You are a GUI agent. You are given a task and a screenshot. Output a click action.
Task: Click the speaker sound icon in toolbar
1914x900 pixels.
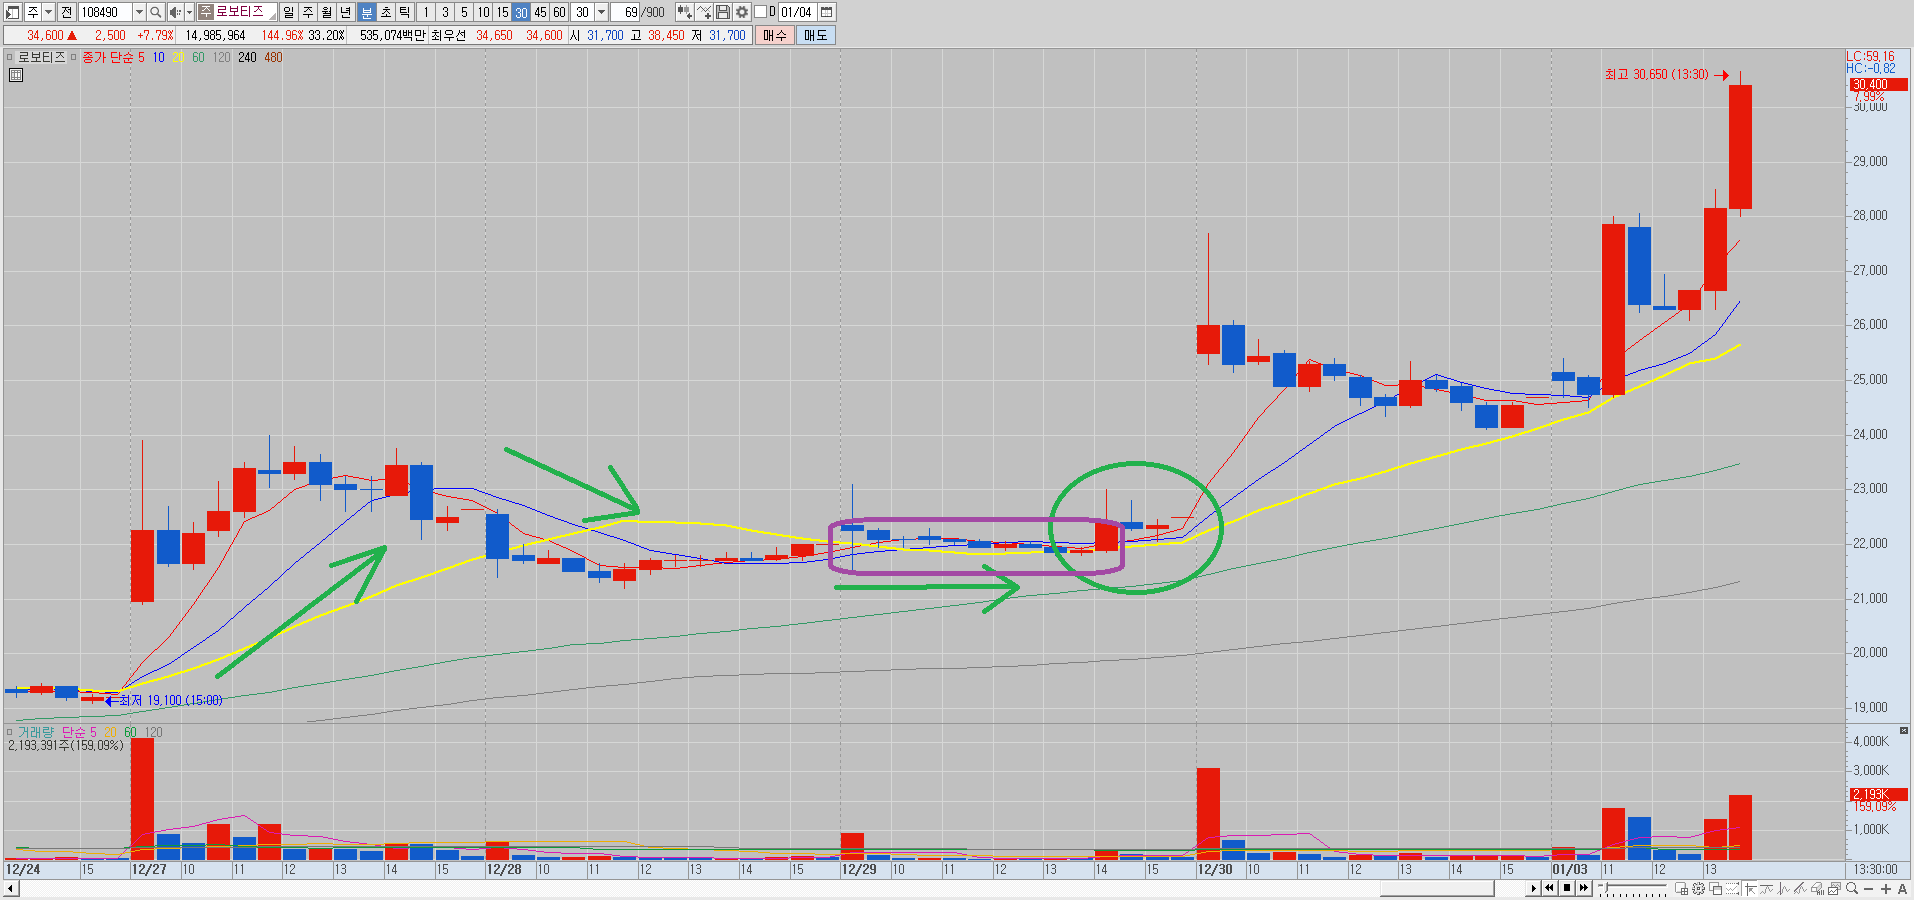[175, 12]
